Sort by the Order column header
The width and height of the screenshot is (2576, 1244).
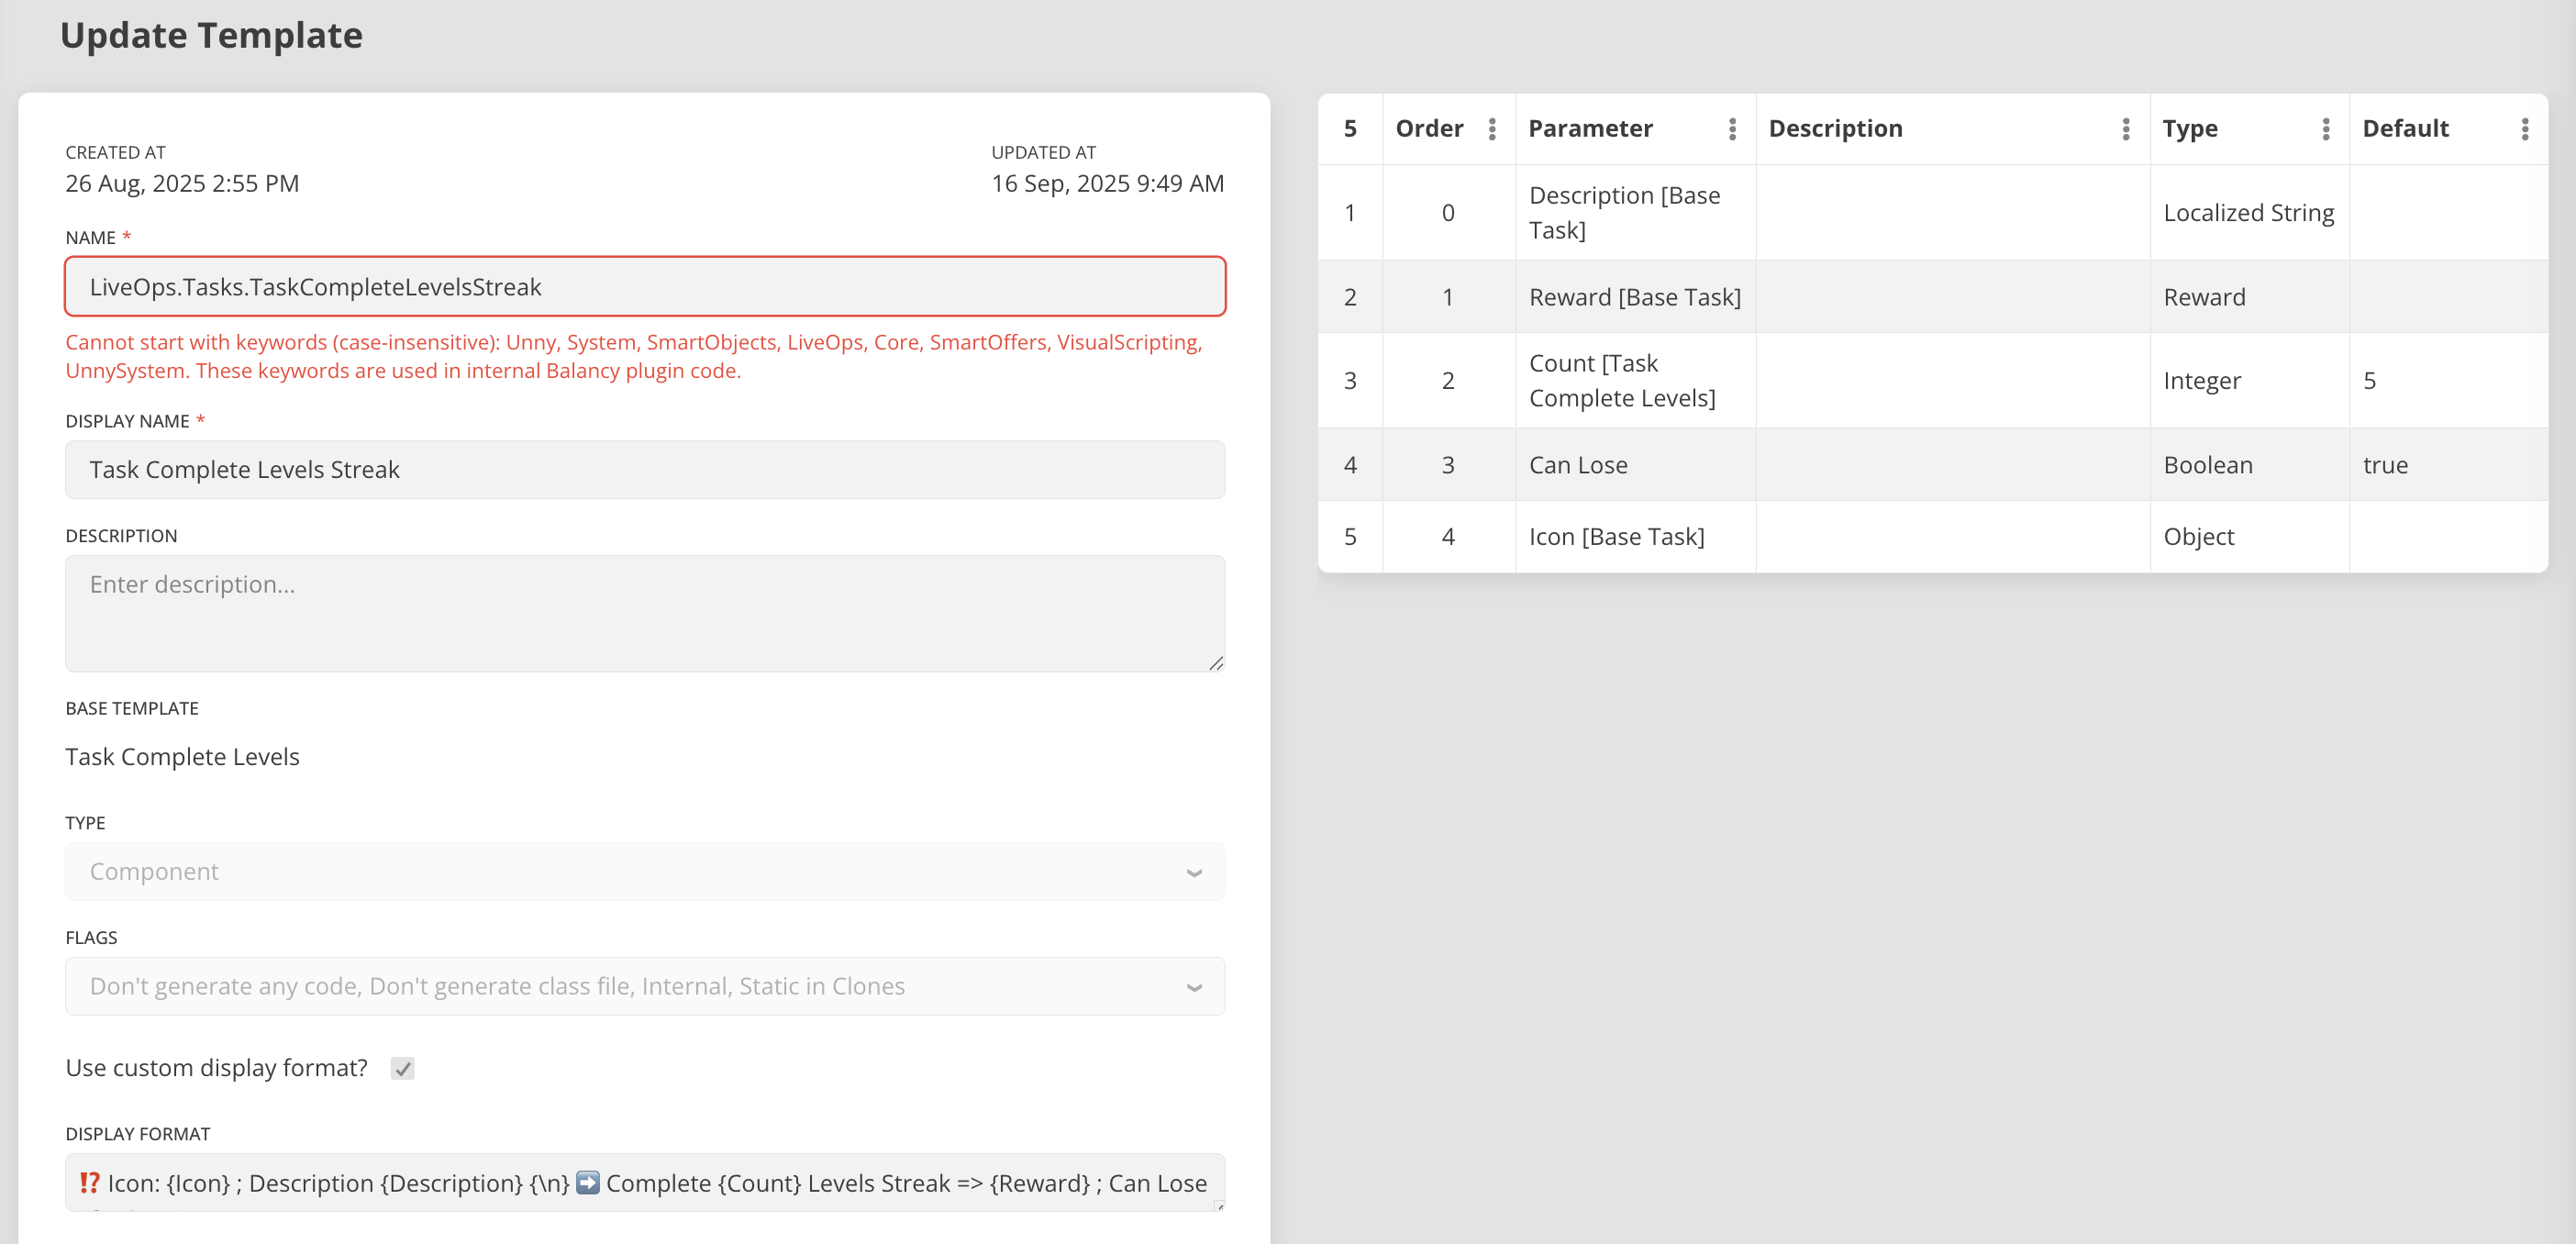1429,129
